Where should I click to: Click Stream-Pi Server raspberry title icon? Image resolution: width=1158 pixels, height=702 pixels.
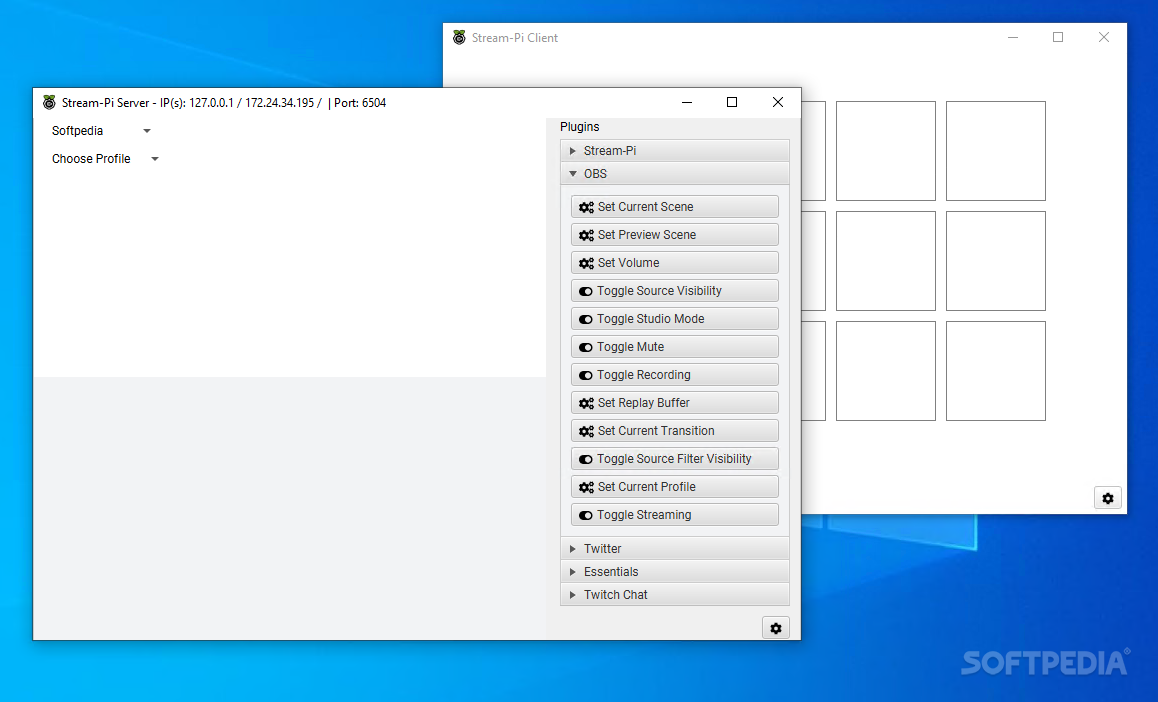click(x=49, y=103)
